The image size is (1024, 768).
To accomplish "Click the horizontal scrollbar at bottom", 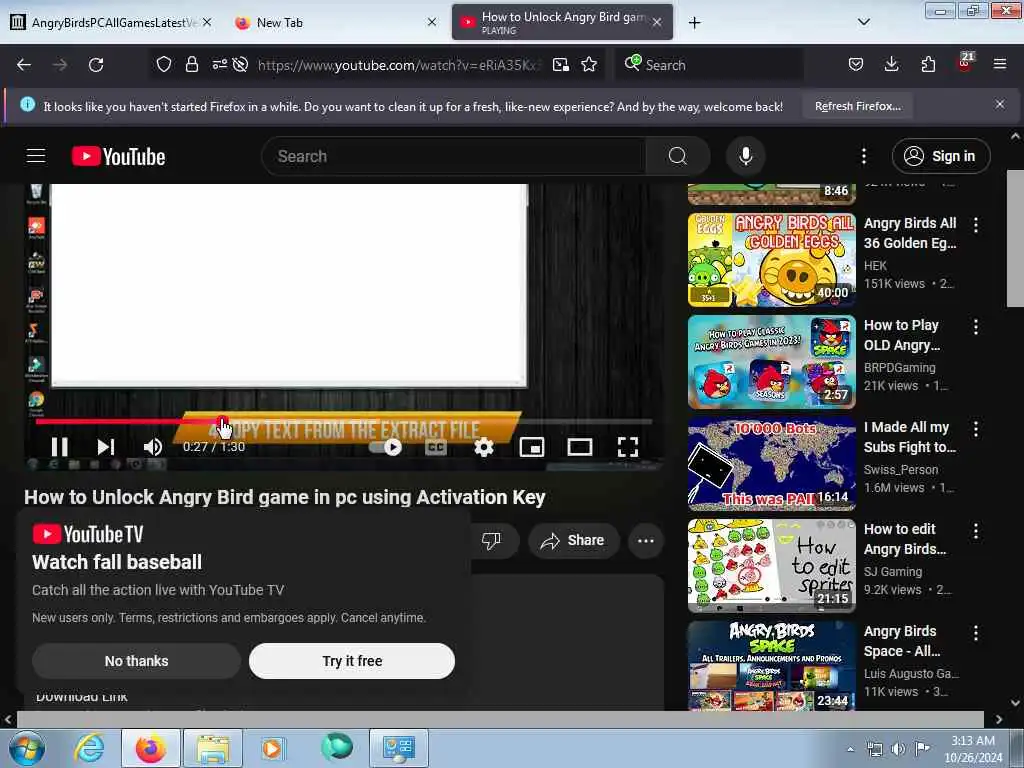I will [x=500, y=719].
